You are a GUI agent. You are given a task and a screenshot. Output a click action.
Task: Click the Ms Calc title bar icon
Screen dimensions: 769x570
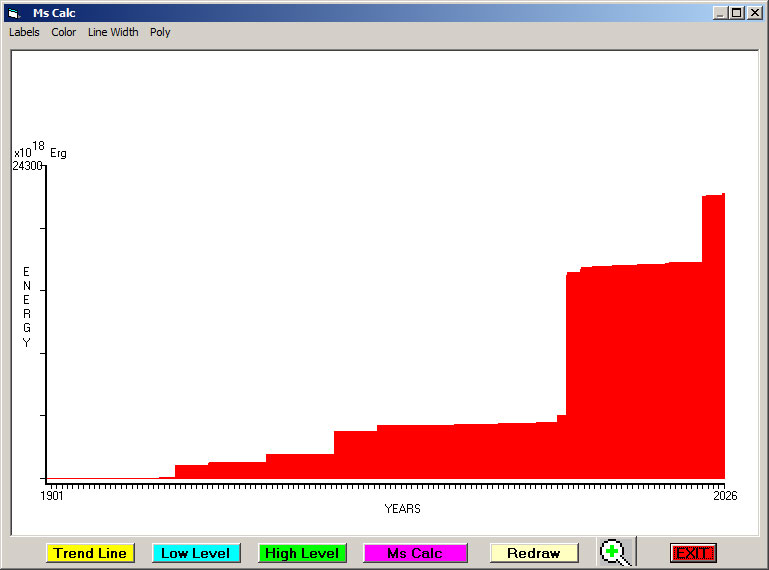click(x=13, y=13)
